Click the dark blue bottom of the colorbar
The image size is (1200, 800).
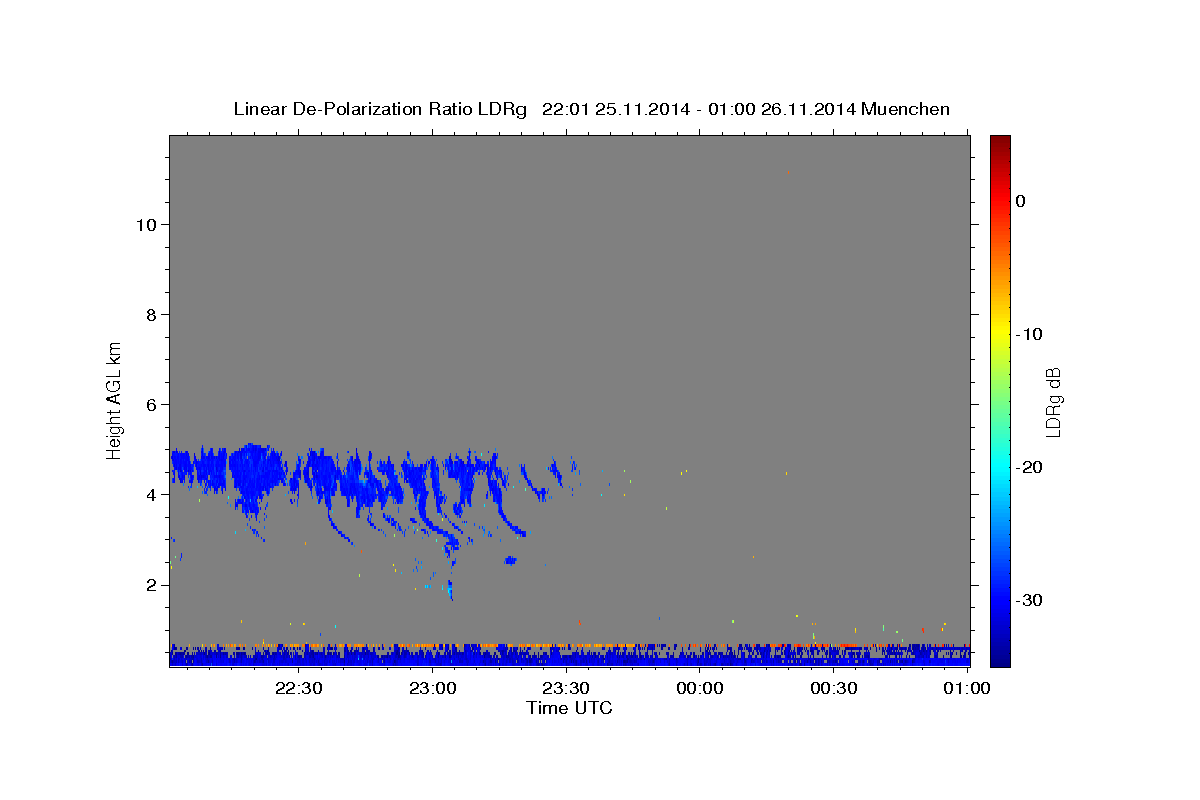click(x=1000, y=655)
